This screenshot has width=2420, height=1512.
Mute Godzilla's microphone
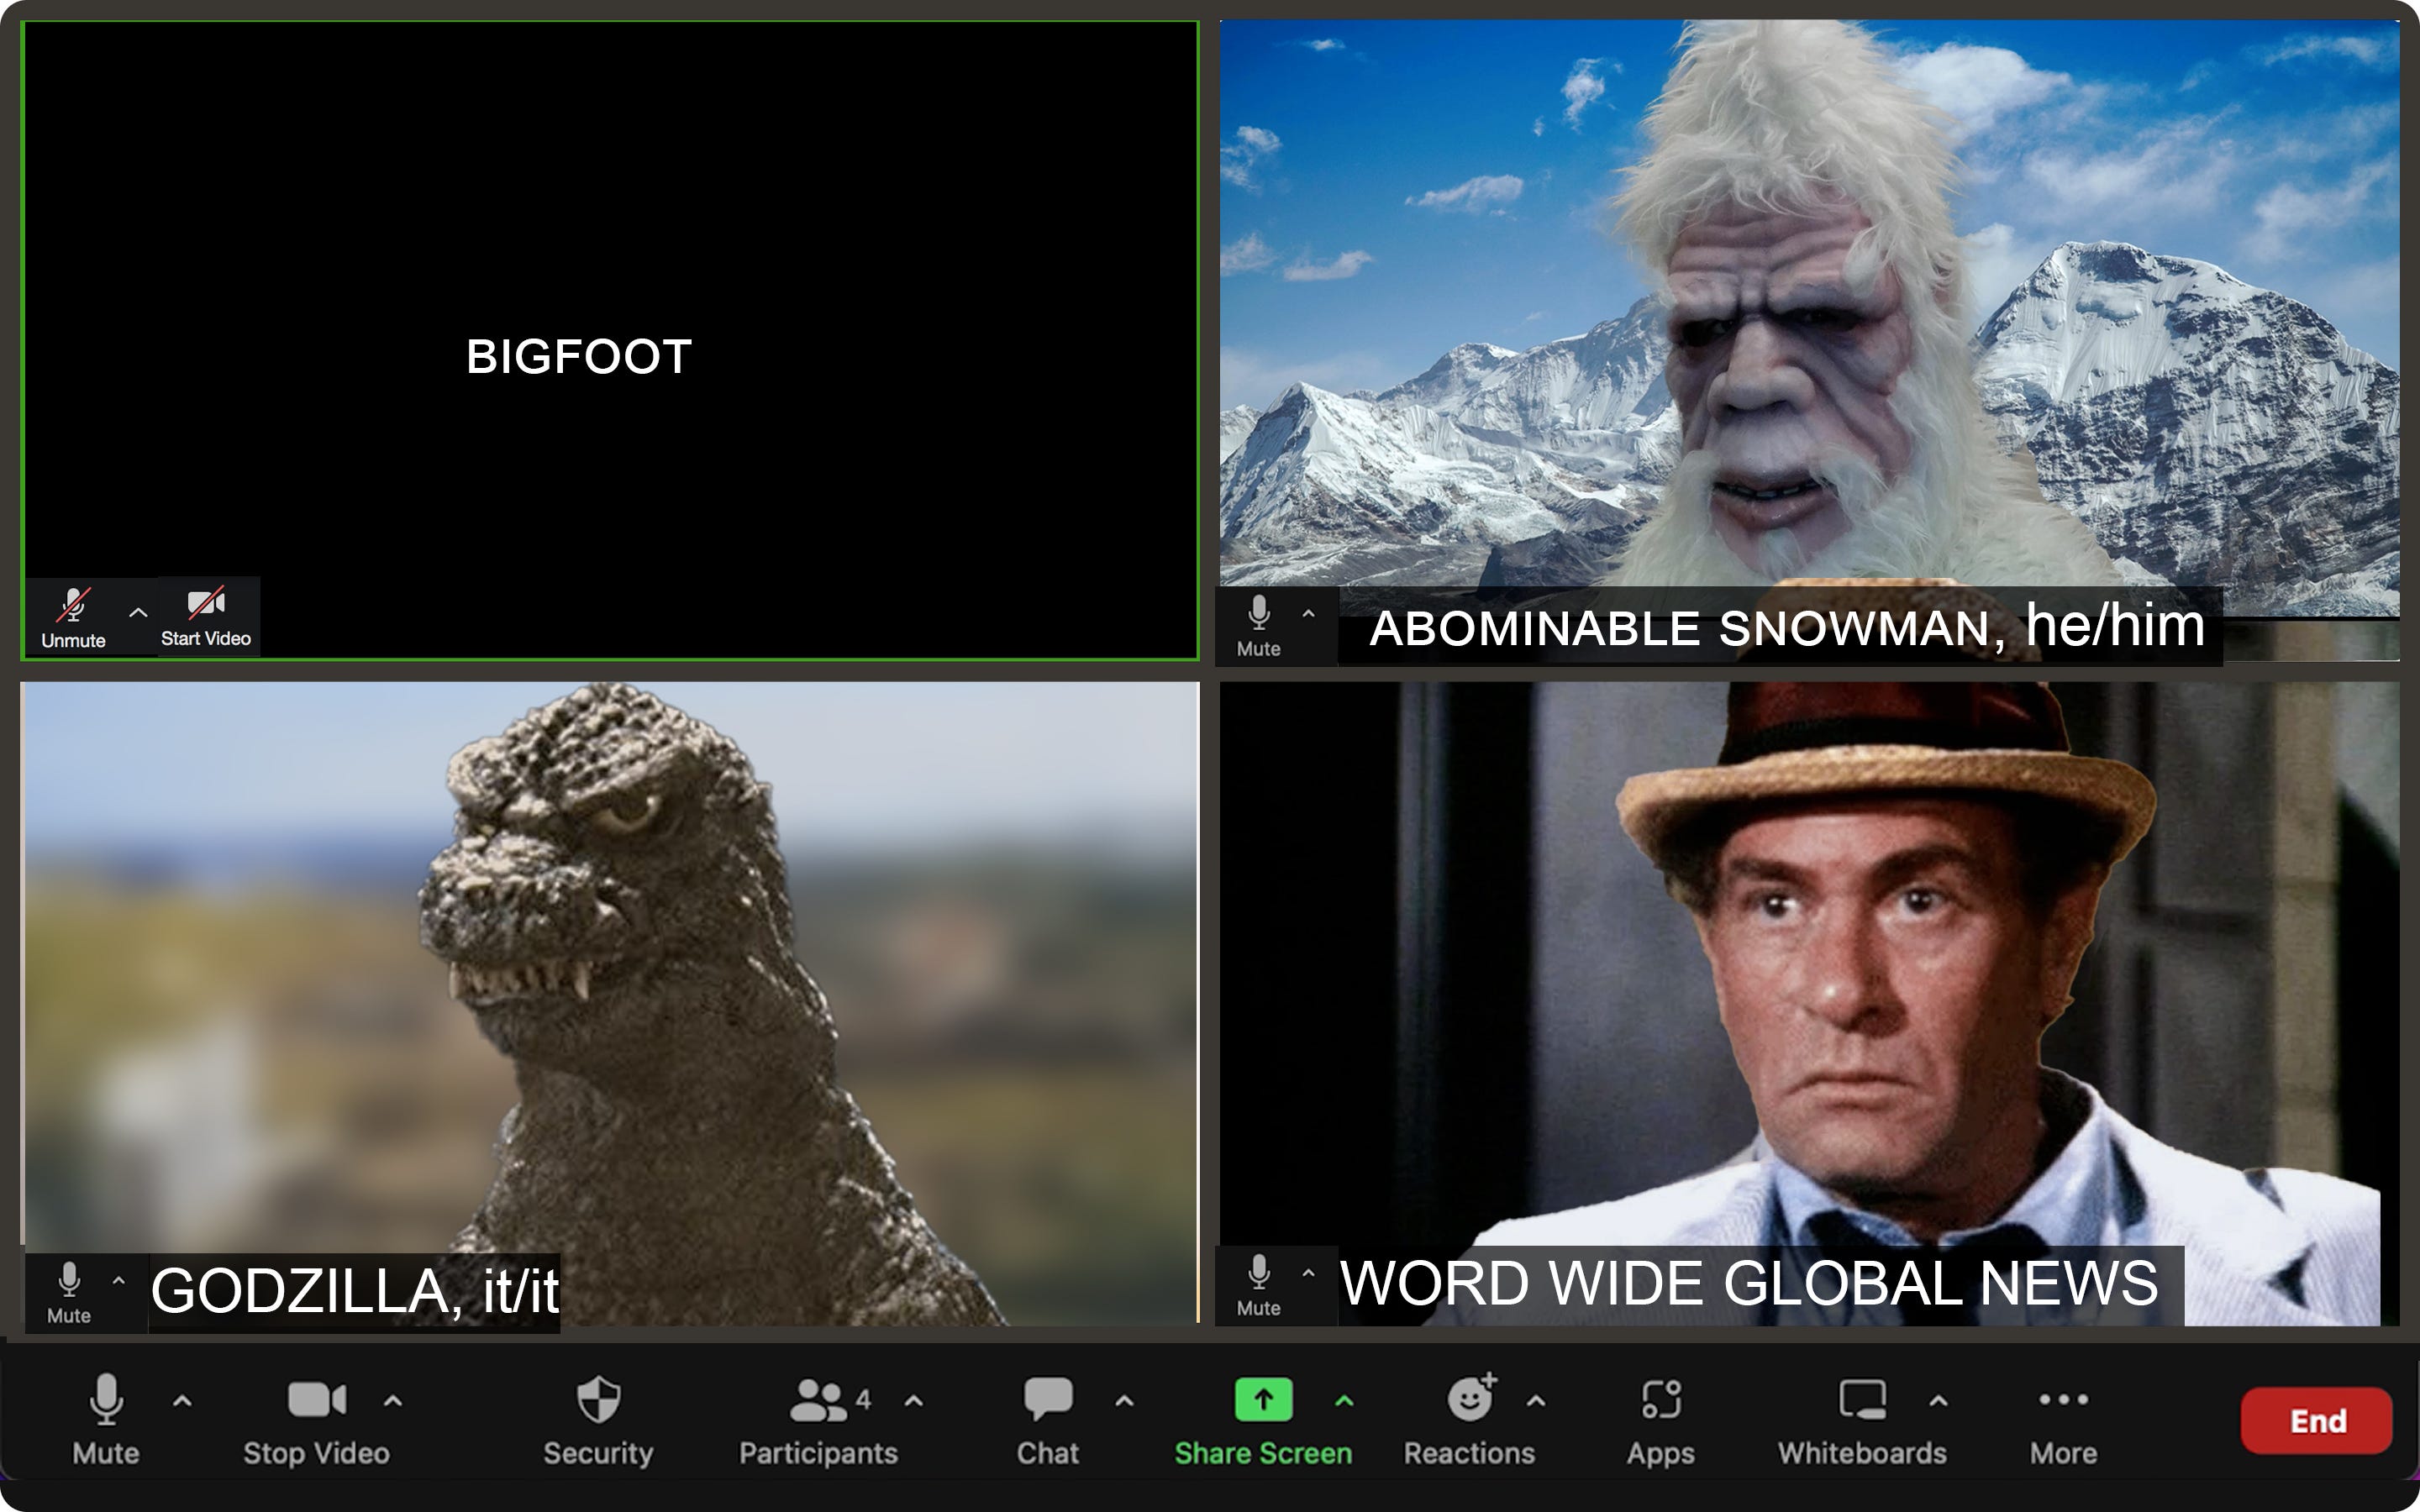click(x=68, y=1293)
